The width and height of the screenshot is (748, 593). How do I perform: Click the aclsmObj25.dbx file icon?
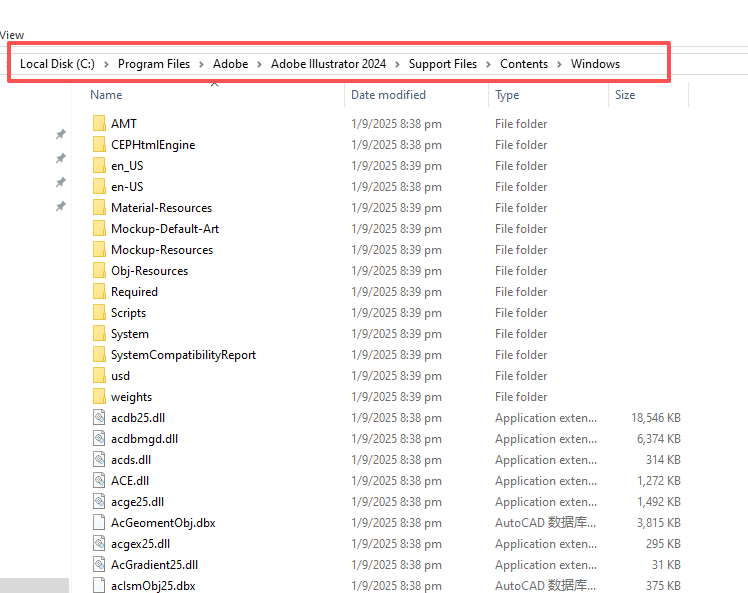[98, 586]
